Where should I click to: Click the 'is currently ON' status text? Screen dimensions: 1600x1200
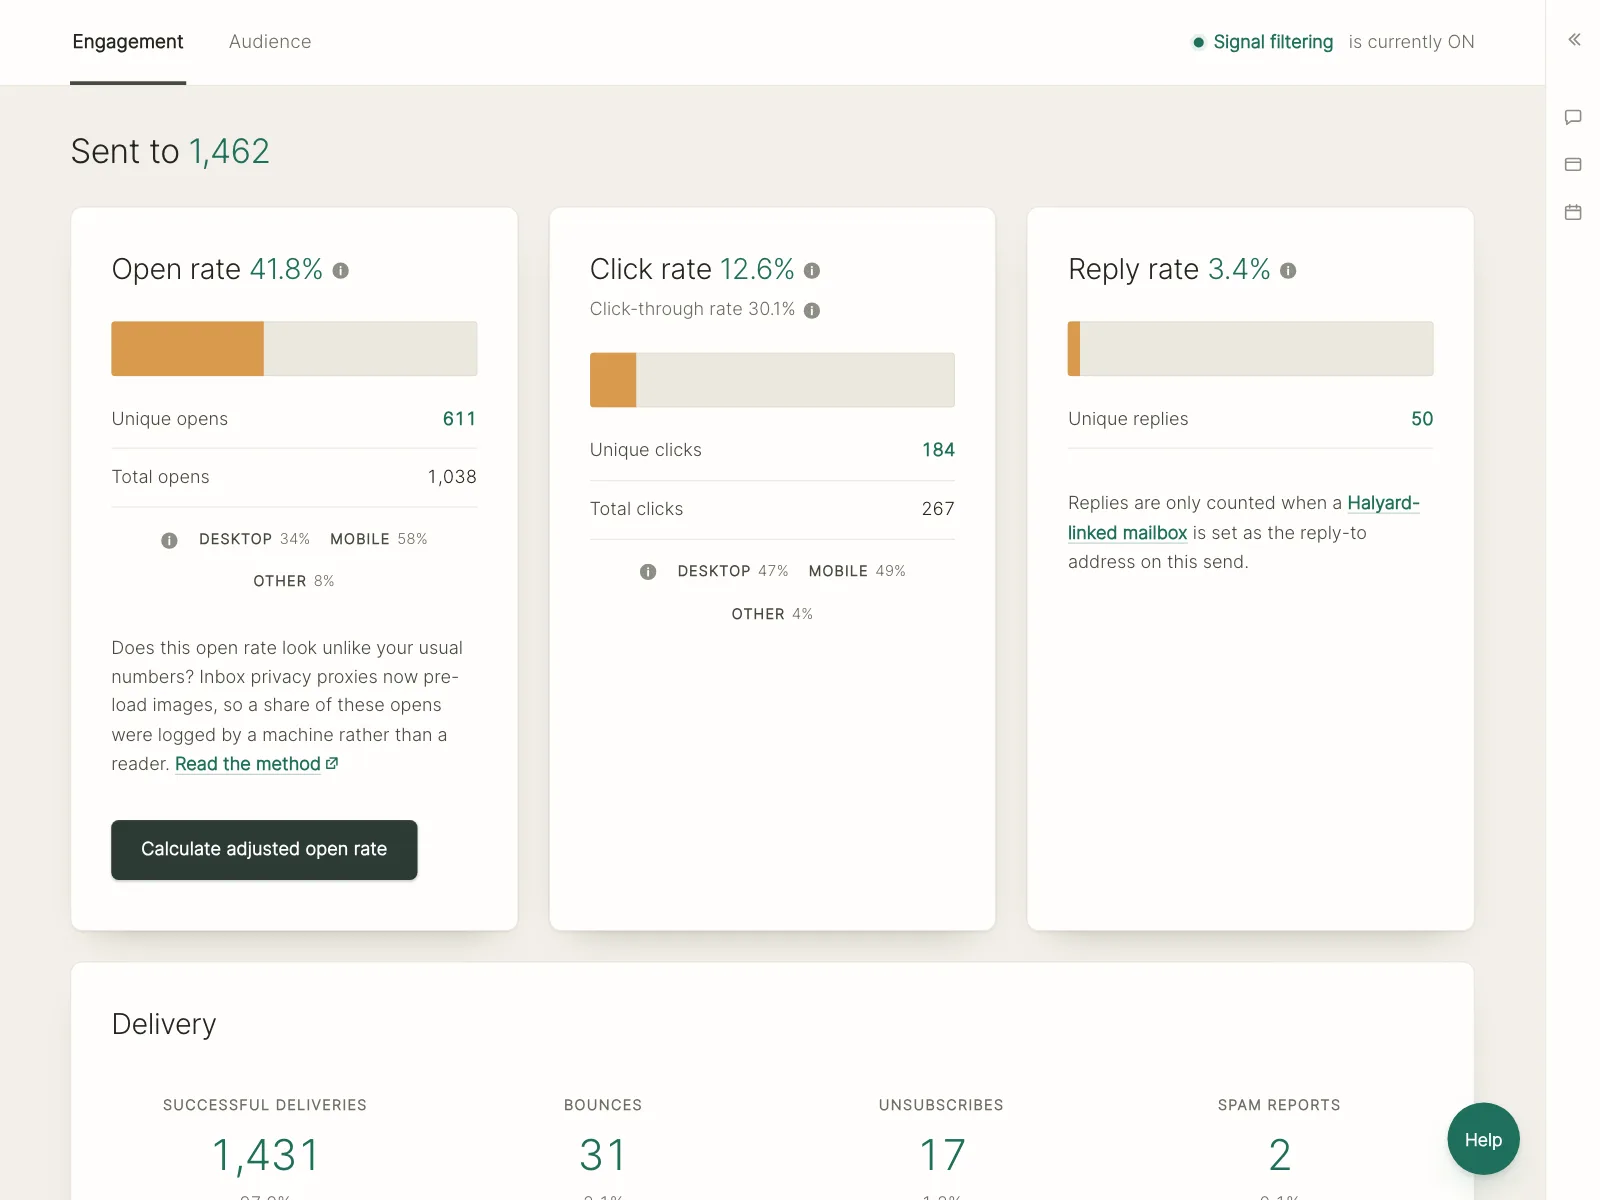point(1411,42)
